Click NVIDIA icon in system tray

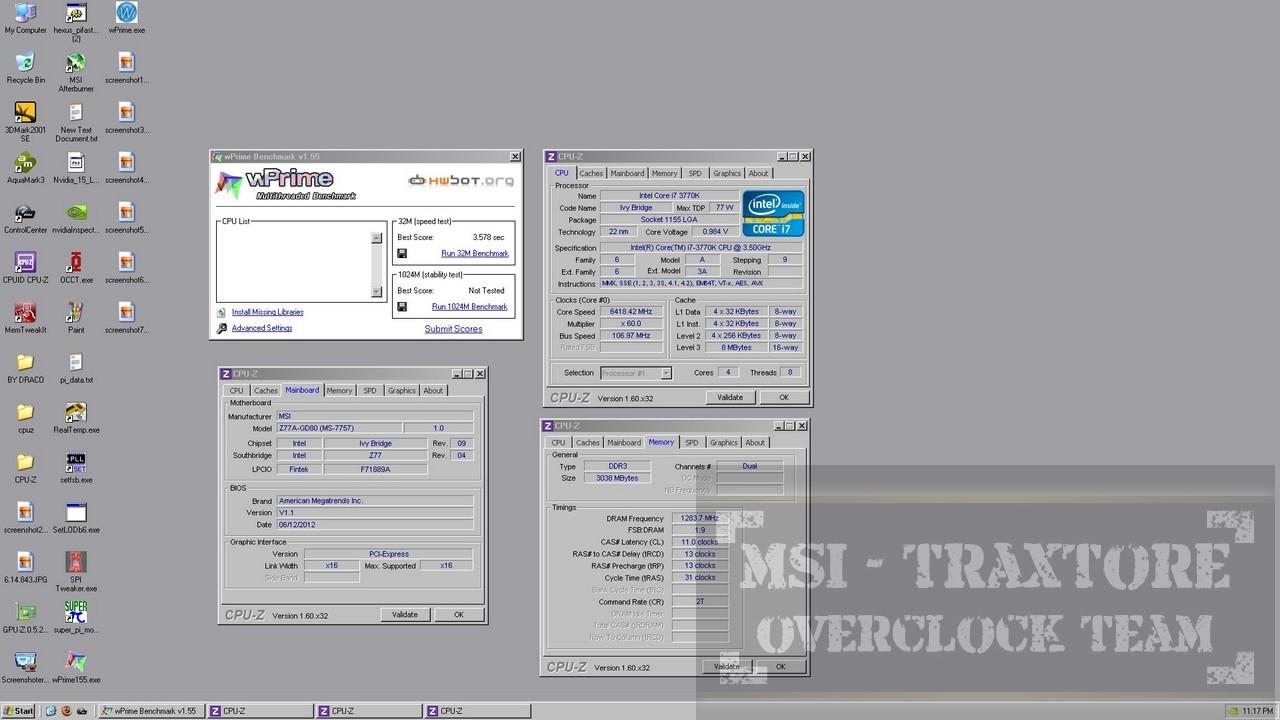1232,711
